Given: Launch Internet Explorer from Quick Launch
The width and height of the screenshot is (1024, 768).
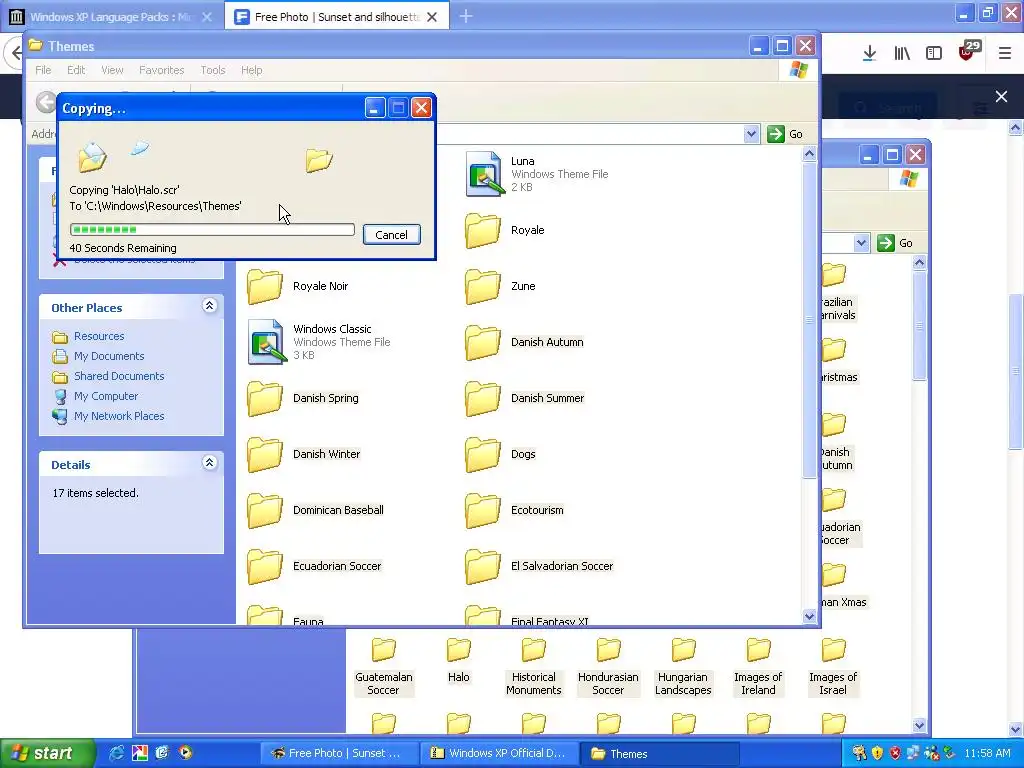Looking at the screenshot, I should 116,753.
